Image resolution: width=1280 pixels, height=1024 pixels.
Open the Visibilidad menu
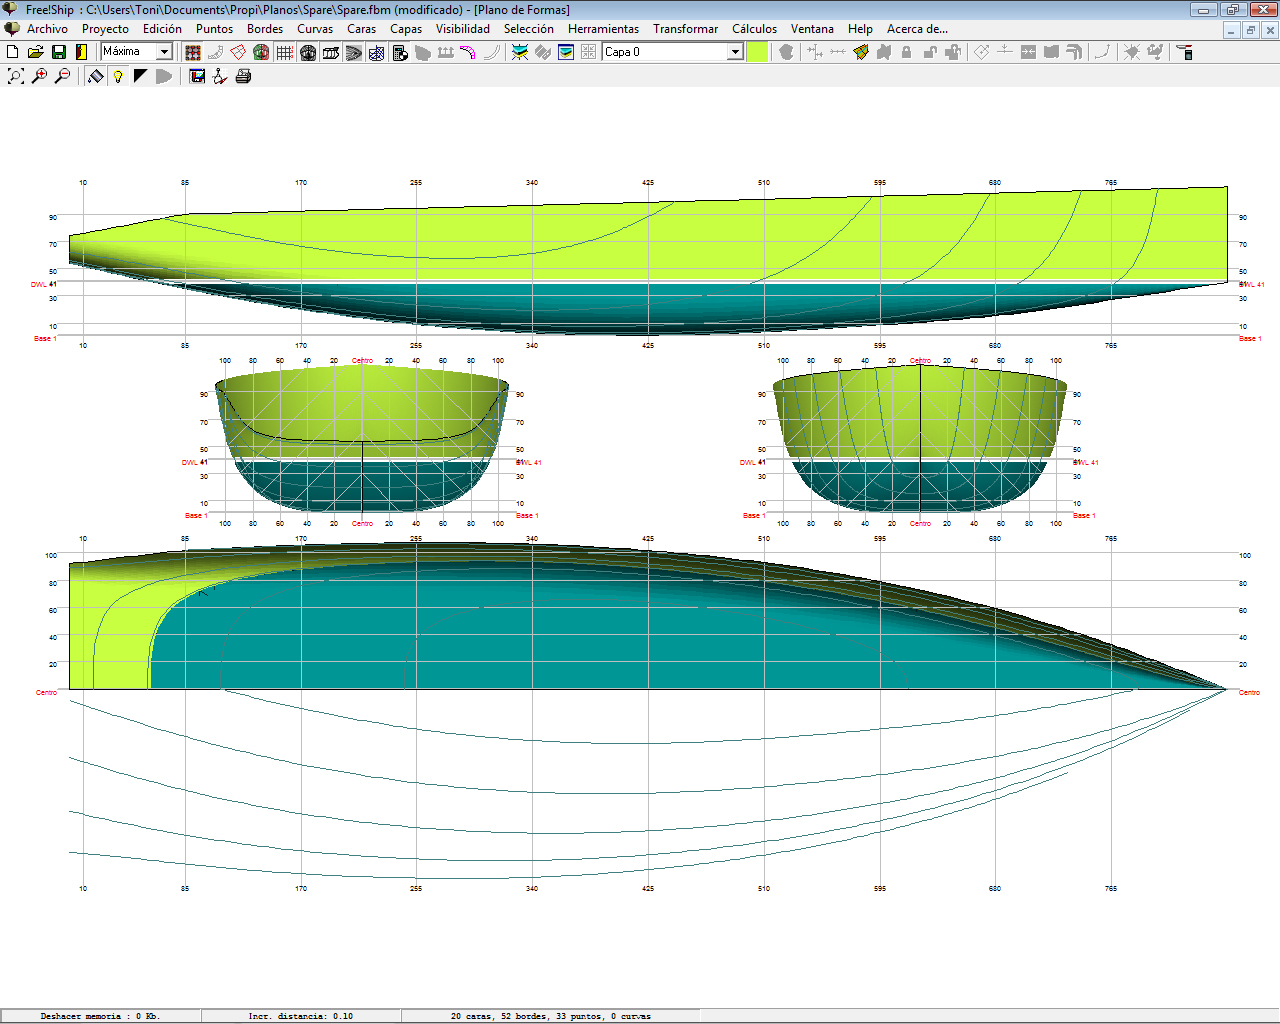click(462, 29)
